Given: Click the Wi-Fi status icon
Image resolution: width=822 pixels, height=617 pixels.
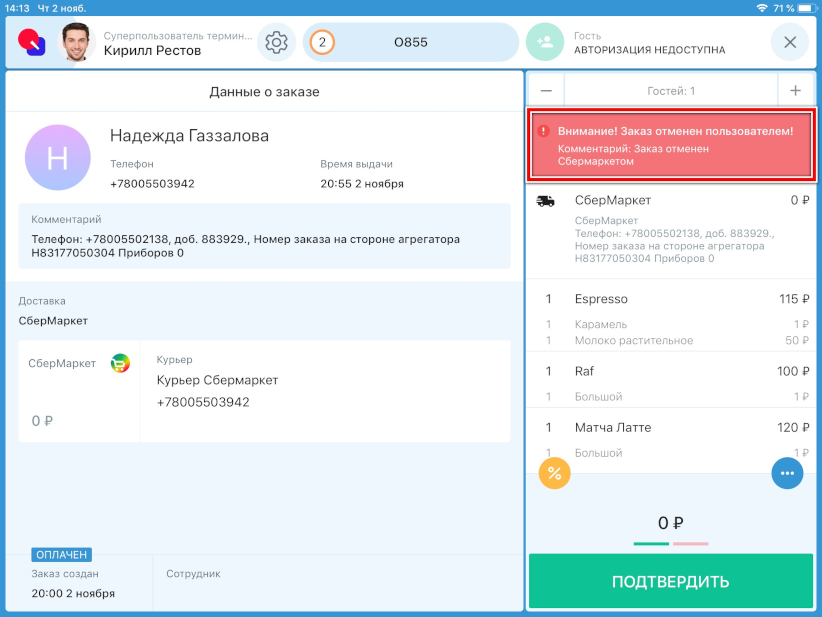Looking at the screenshot, I should (762, 8).
